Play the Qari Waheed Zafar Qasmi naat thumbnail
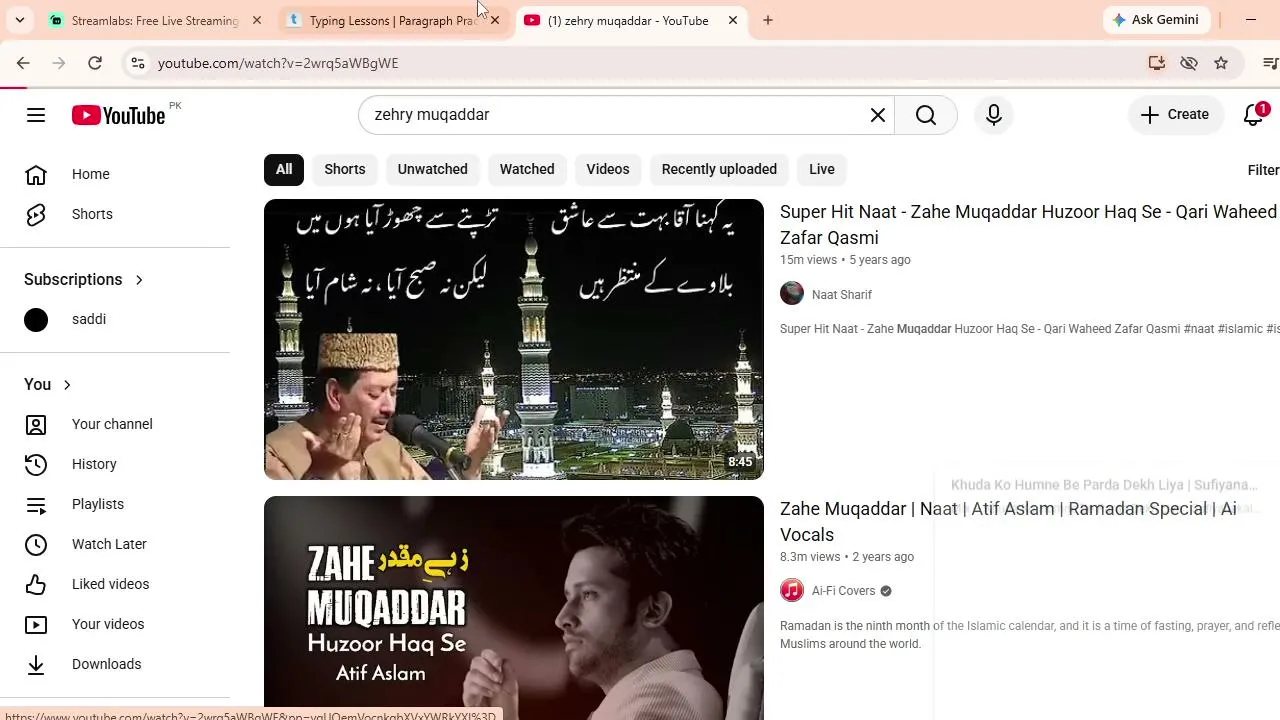The image size is (1280, 720). point(514,340)
